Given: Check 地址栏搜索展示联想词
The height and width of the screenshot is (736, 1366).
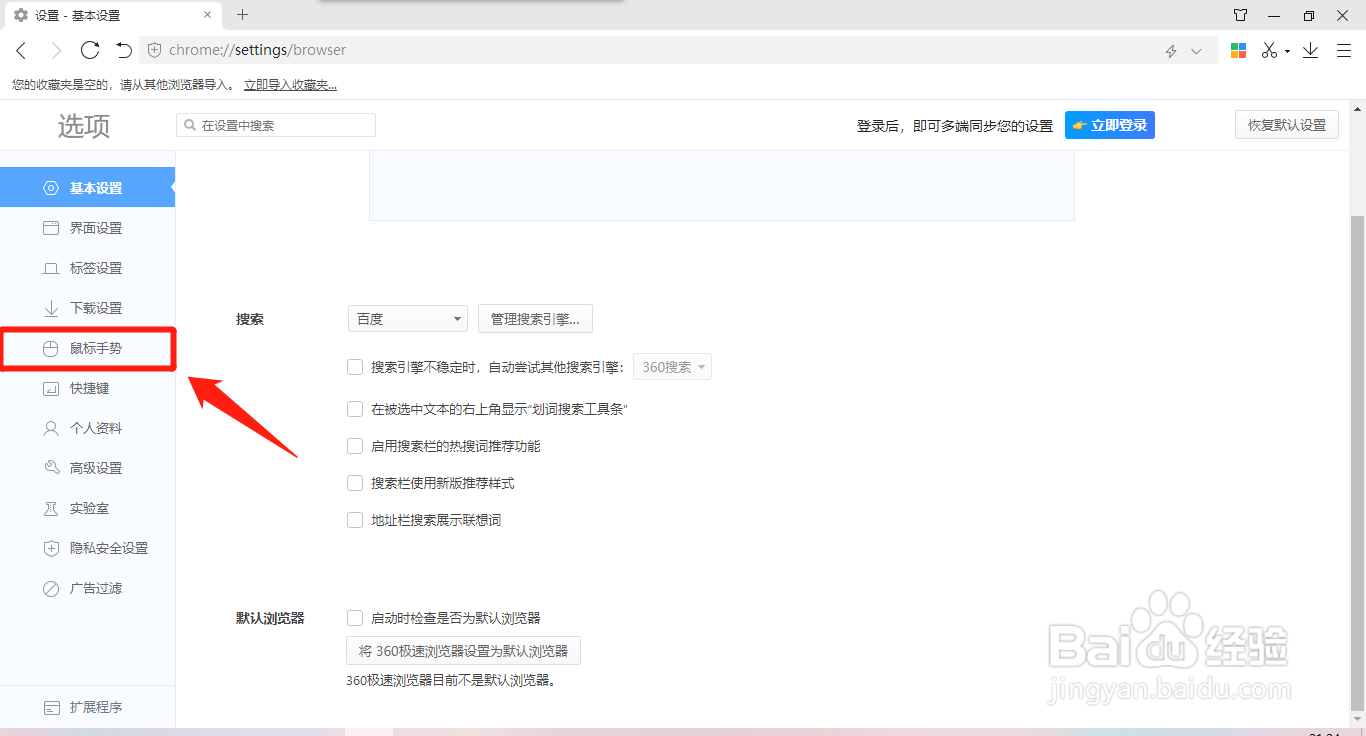Looking at the screenshot, I should tap(355, 520).
